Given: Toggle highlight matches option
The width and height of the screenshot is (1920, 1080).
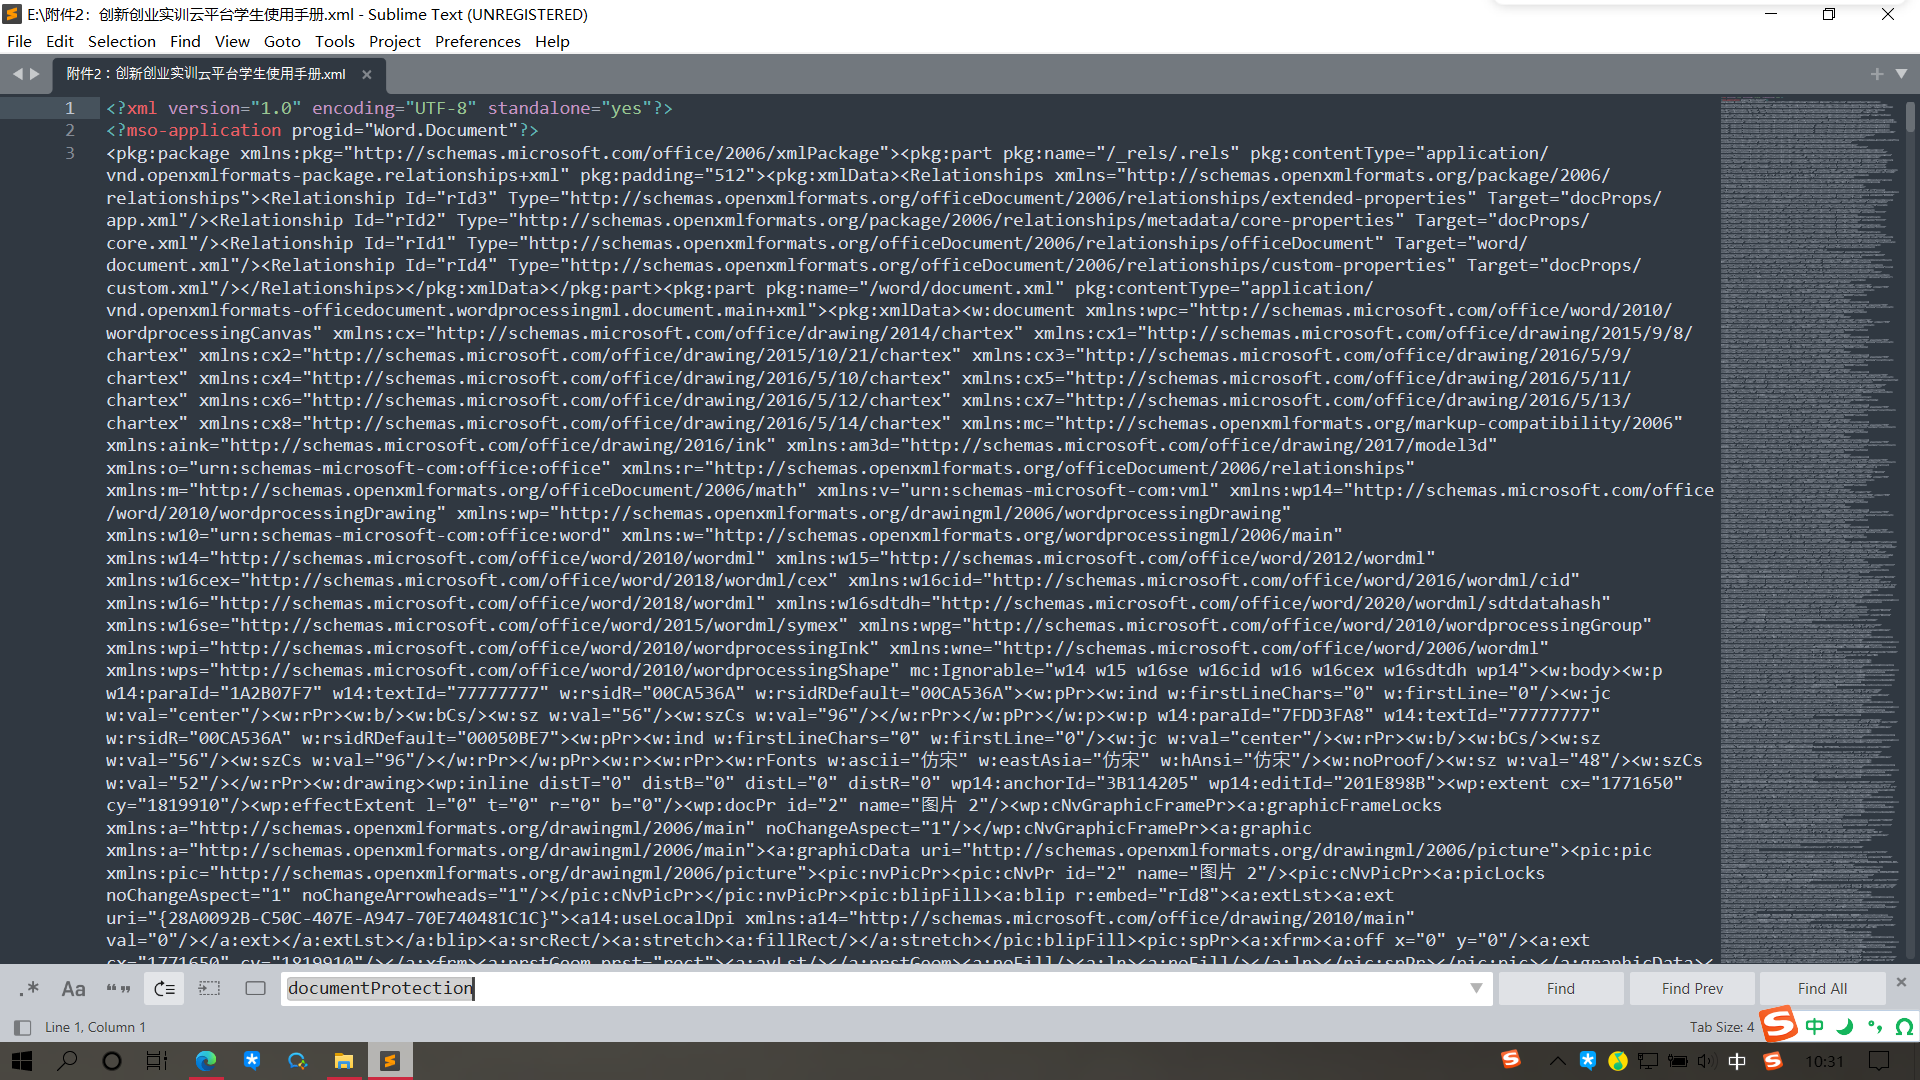Looking at the screenshot, I should (x=255, y=988).
